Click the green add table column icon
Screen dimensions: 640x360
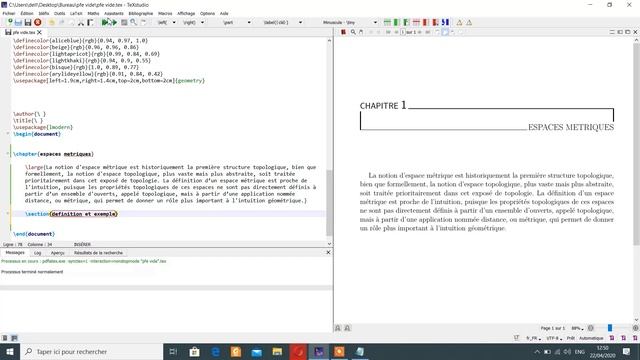(396, 22)
